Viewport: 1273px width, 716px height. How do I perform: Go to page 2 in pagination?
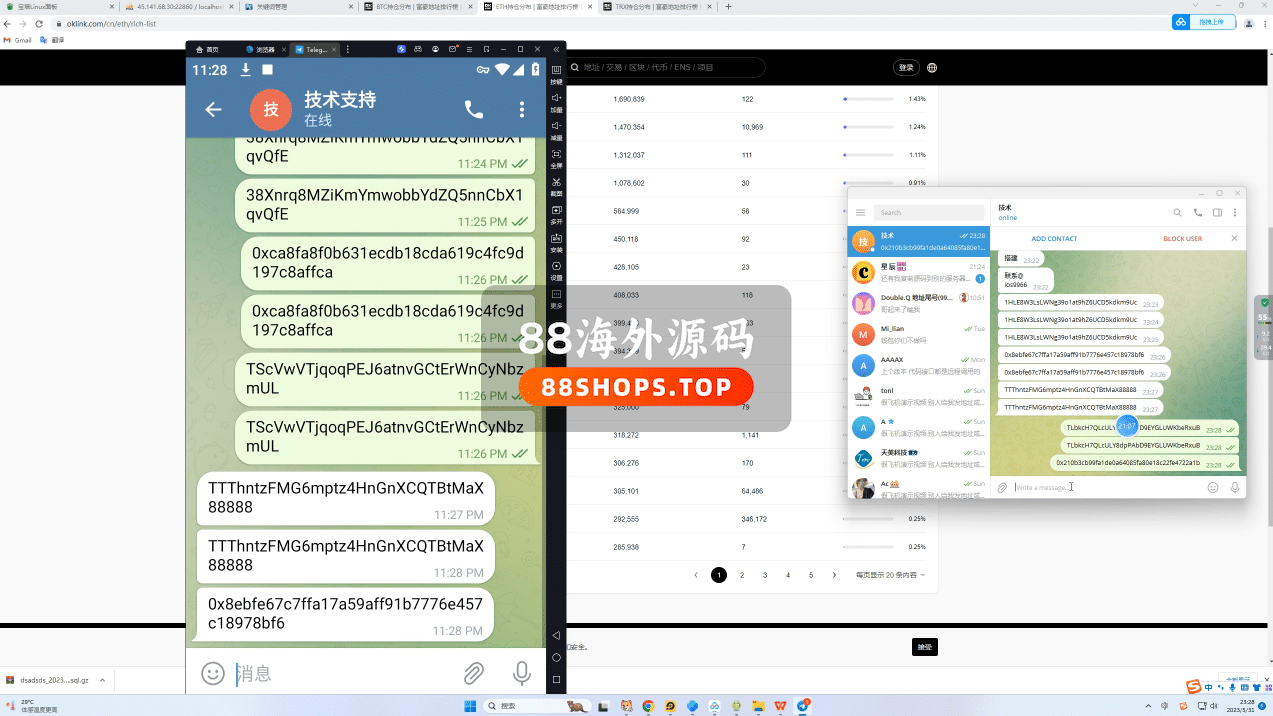pyautogui.click(x=742, y=575)
